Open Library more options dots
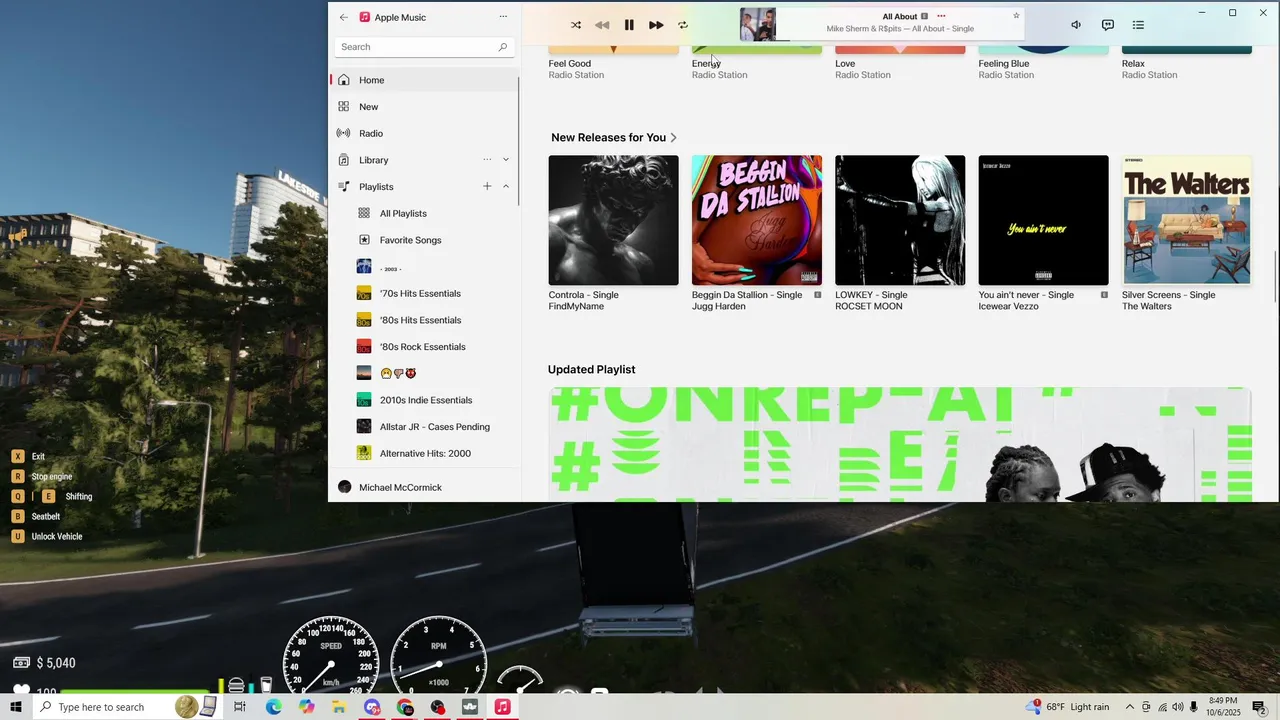The height and width of the screenshot is (720, 1280). 487,160
